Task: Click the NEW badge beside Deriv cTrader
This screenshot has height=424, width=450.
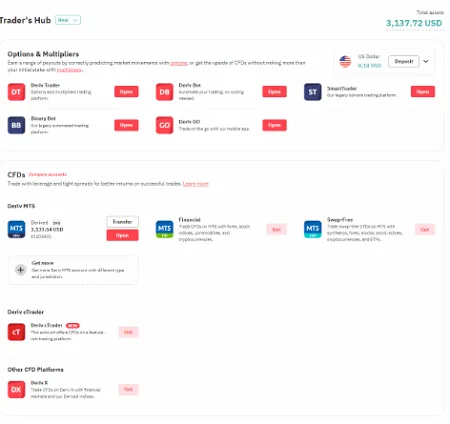Action: coord(73,326)
